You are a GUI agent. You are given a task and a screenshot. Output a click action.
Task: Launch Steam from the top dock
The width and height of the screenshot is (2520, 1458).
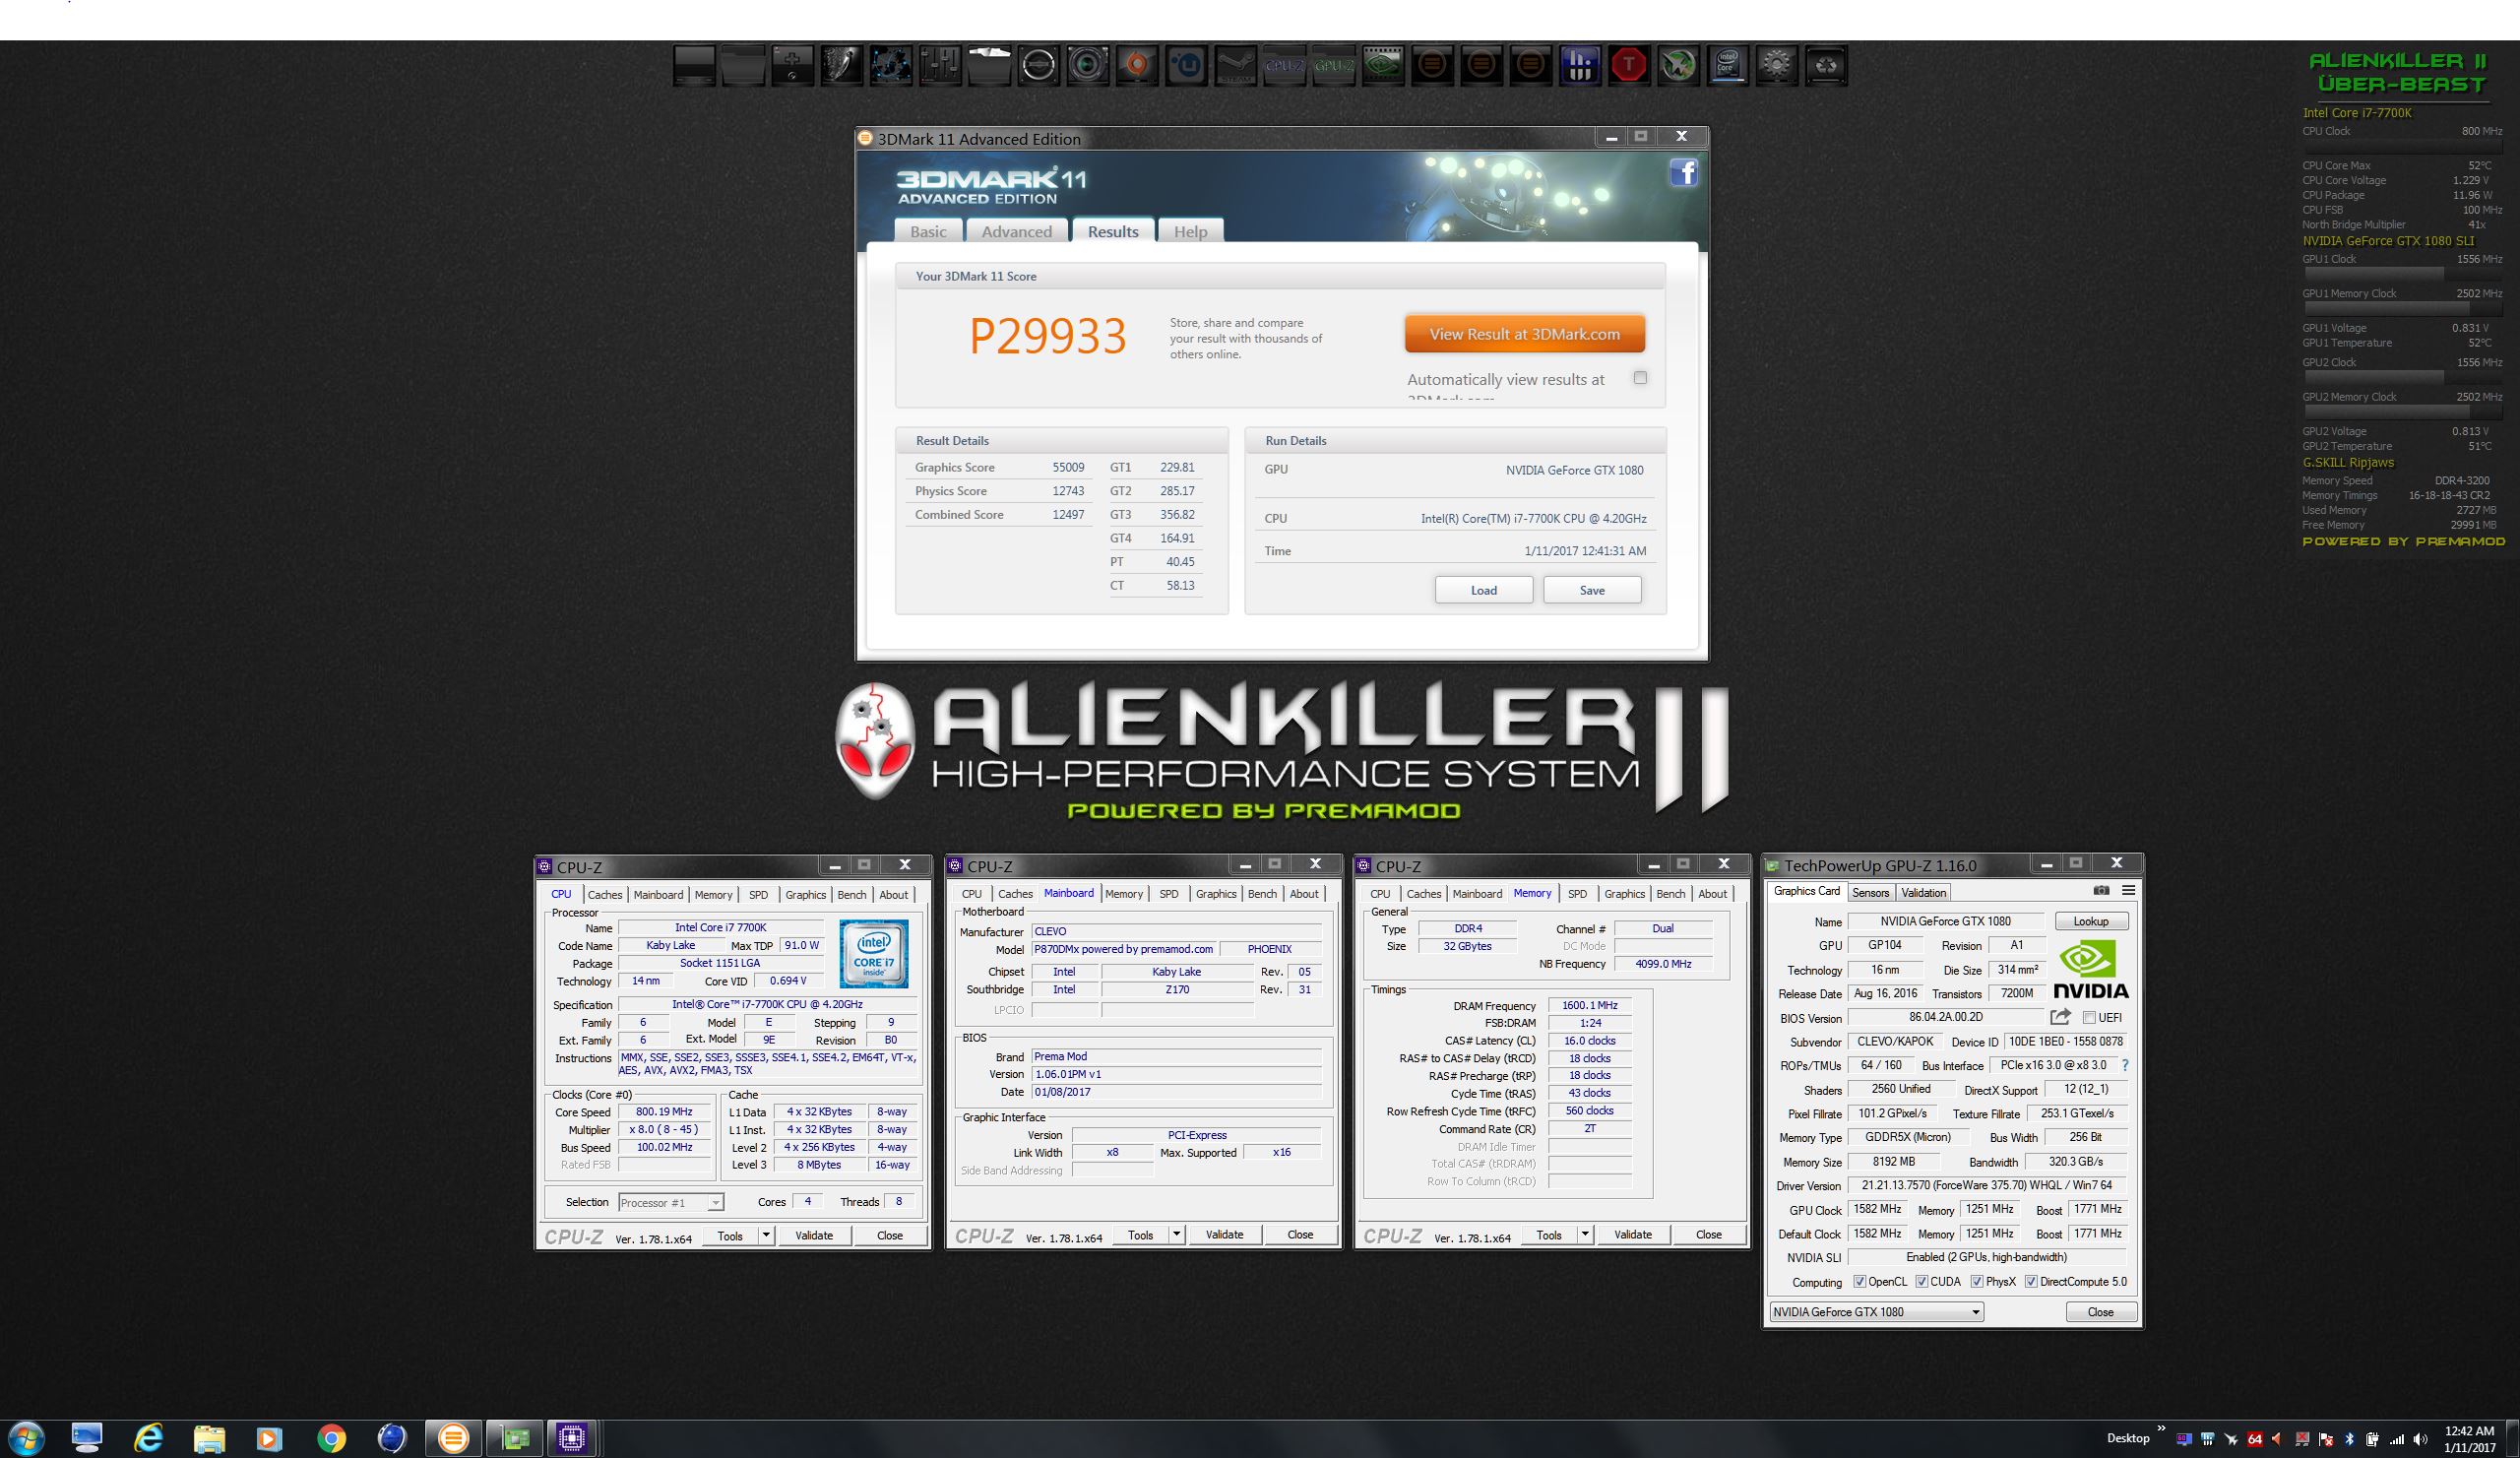click(1235, 66)
